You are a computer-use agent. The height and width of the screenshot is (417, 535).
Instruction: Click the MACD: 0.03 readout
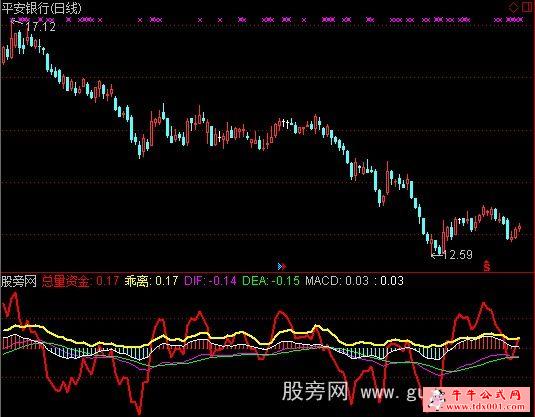[337, 281]
